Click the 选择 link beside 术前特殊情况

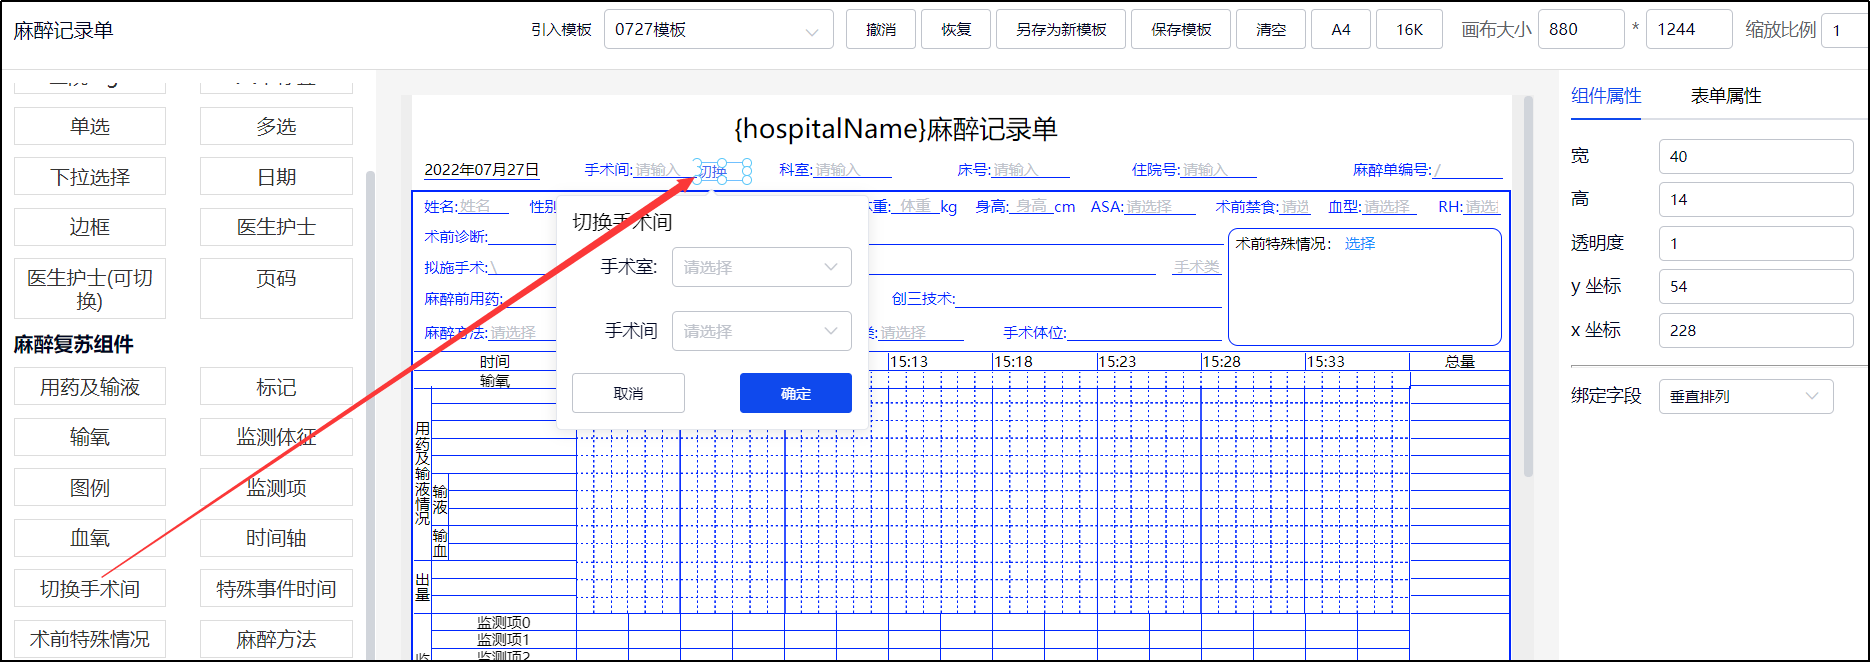pos(1360,244)
